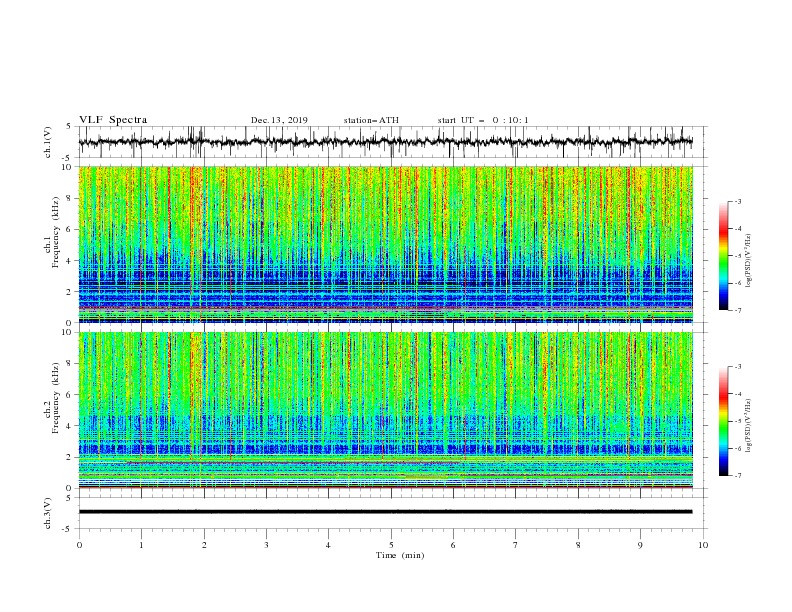
Task: Click the ch.1 "Frequency (kHz)" axis label
Action: [x=56, y=232]
